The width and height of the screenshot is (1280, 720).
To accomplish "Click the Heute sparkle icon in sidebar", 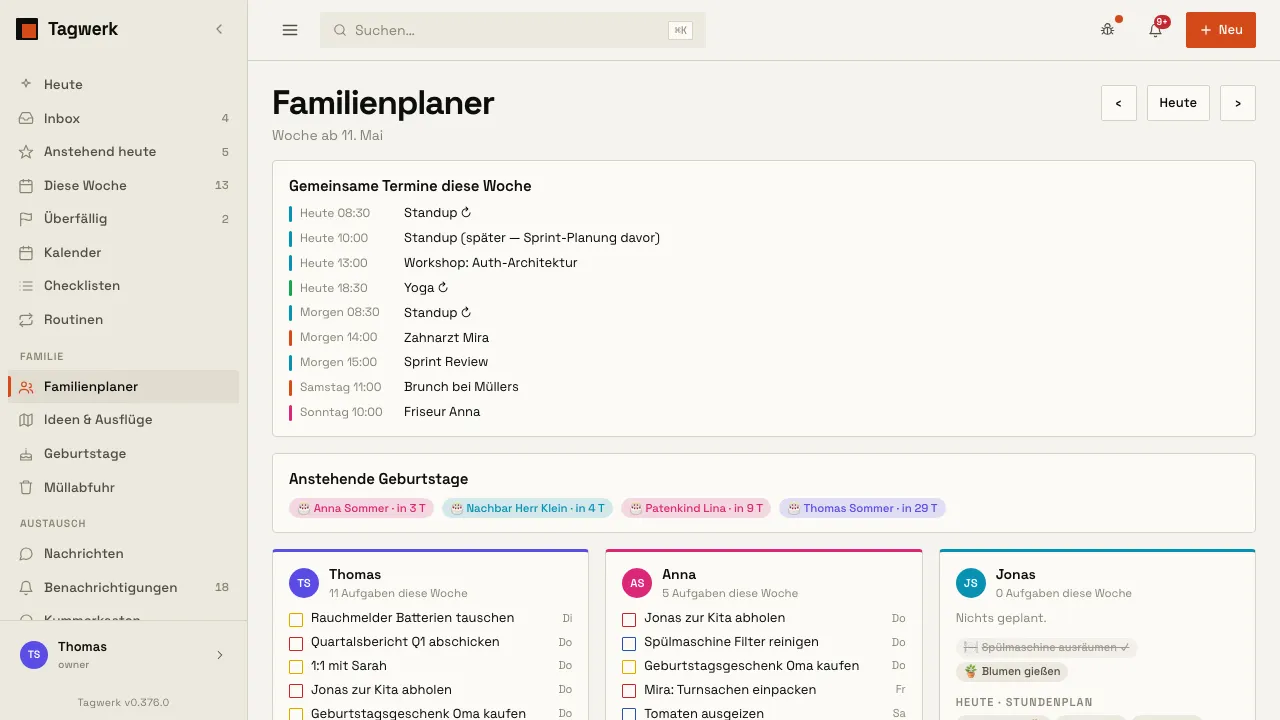I will (26, 85).
